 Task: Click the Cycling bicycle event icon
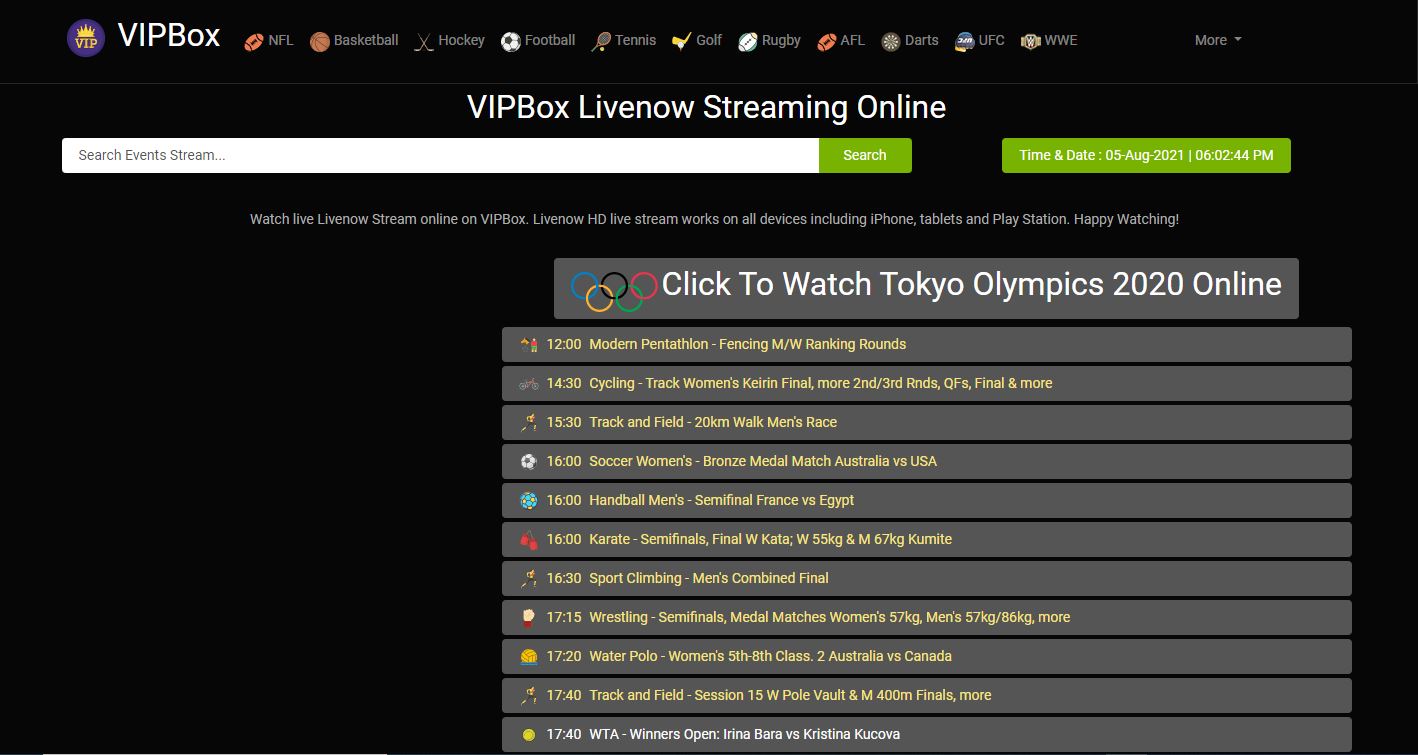pyautogui.click(x=529, y=384)
